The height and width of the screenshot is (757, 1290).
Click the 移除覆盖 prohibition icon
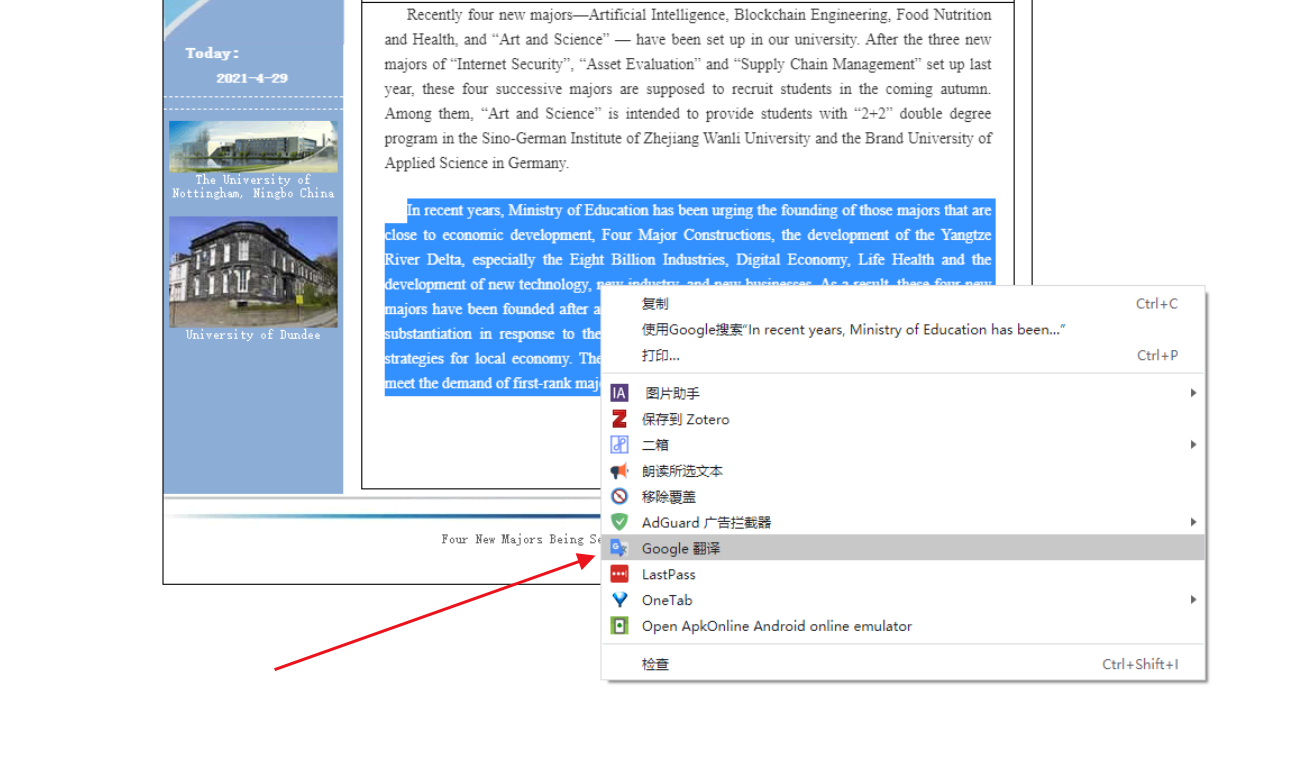coord(619,497)
